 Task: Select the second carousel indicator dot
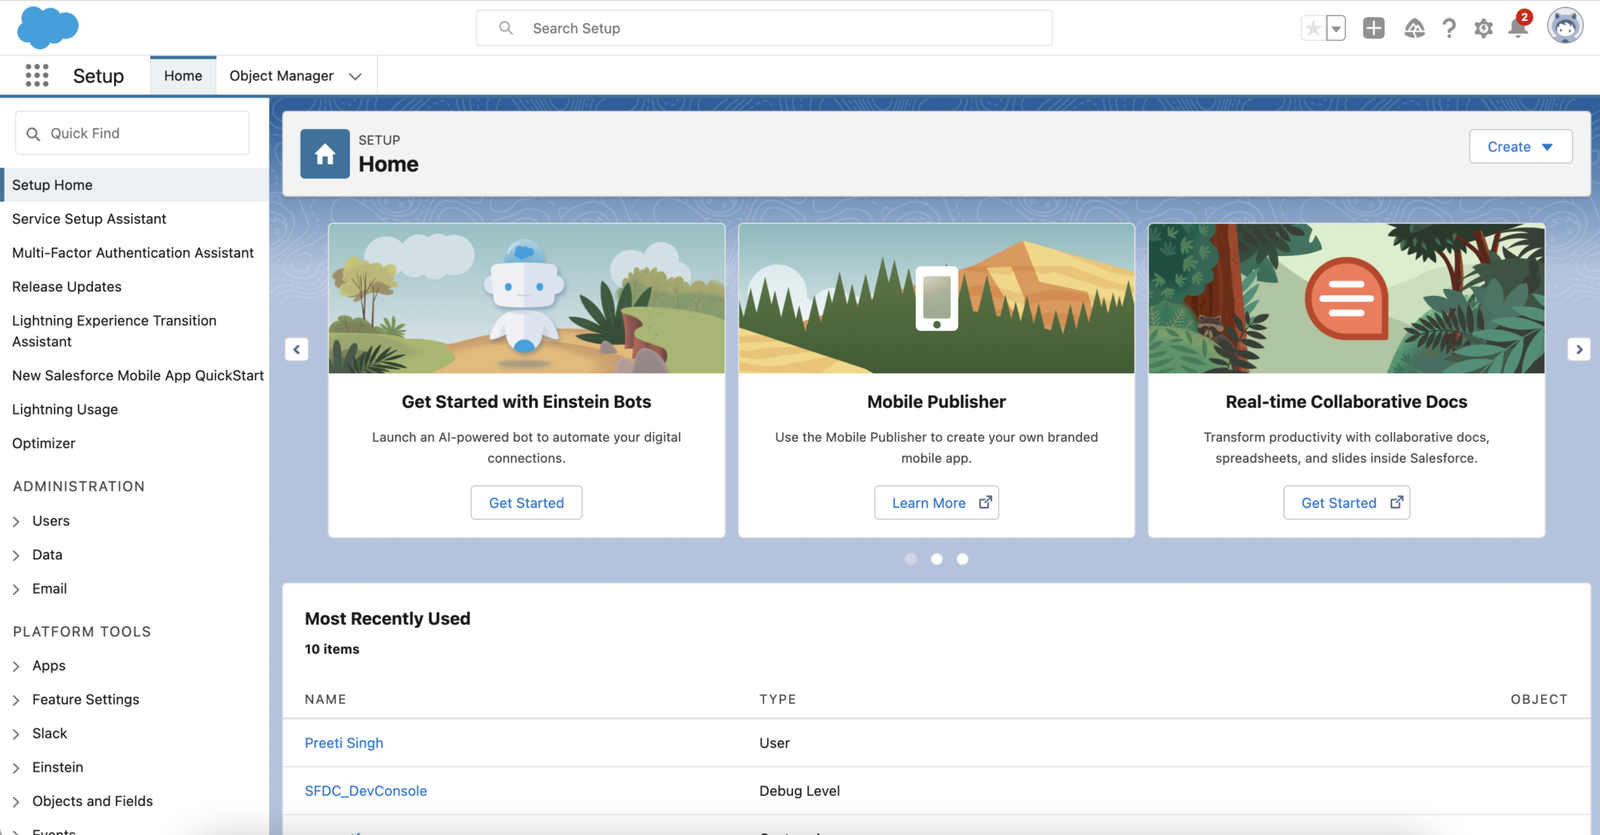[937, 559]
